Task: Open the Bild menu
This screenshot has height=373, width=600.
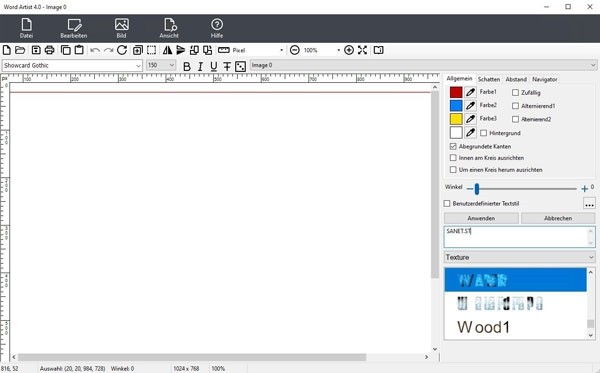Action: 122,28
